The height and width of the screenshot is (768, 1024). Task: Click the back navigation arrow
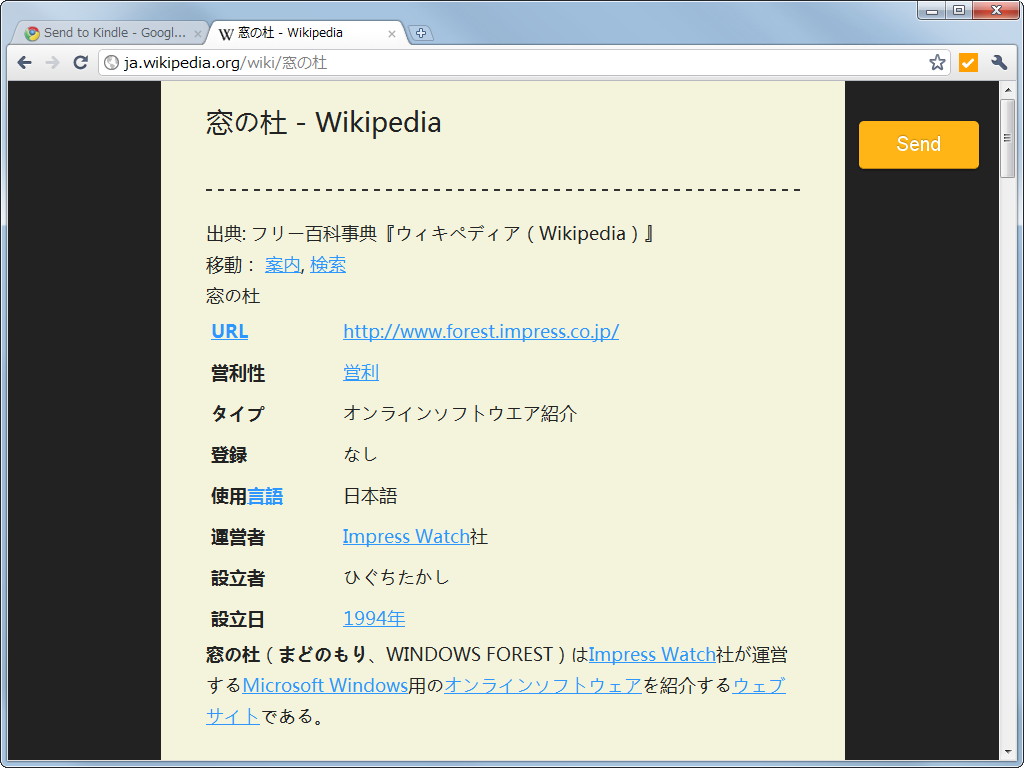coord(24,62)
